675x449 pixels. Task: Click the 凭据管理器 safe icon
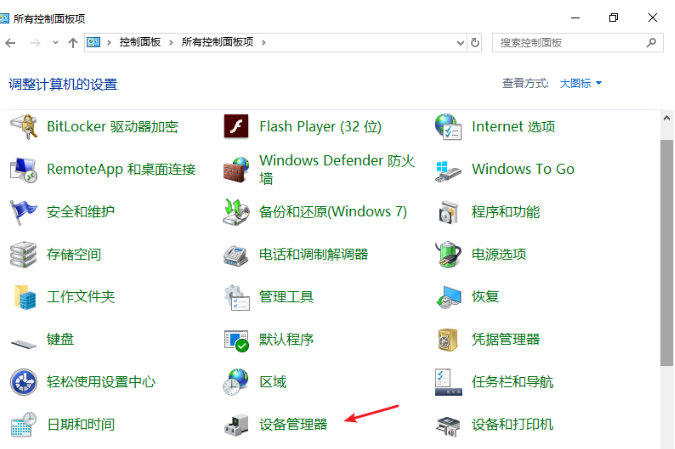448,340
